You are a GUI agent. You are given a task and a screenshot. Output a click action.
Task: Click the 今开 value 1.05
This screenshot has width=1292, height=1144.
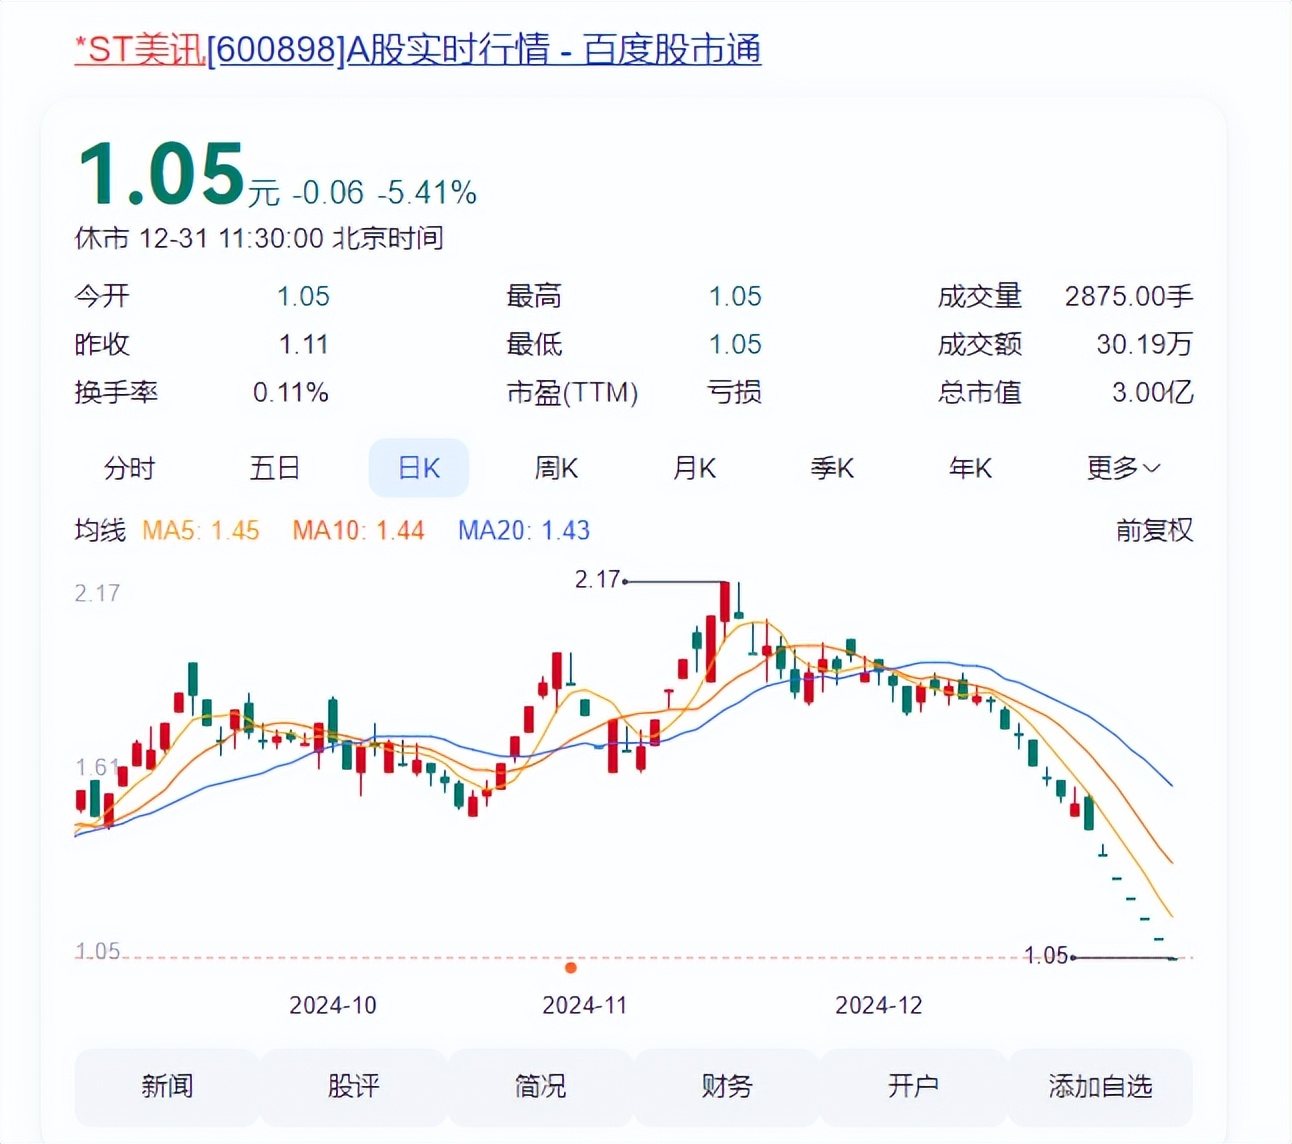(303, 296)
